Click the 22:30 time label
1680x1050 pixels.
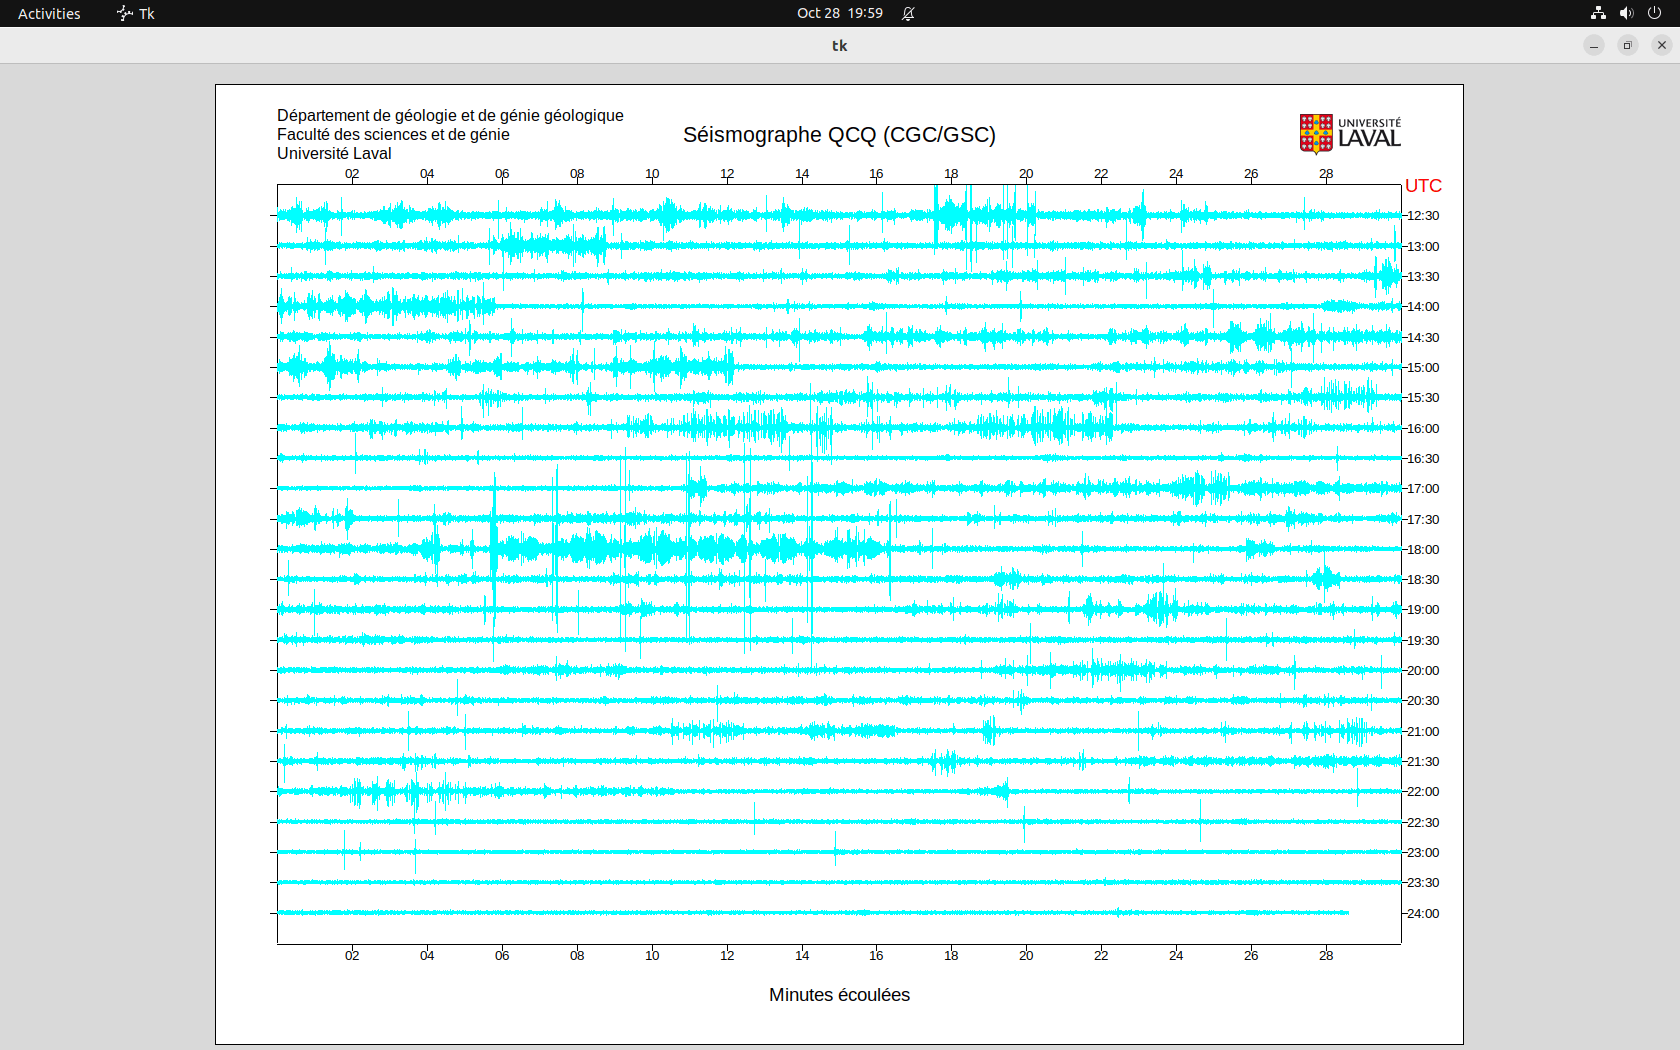tap(1423, 823)
